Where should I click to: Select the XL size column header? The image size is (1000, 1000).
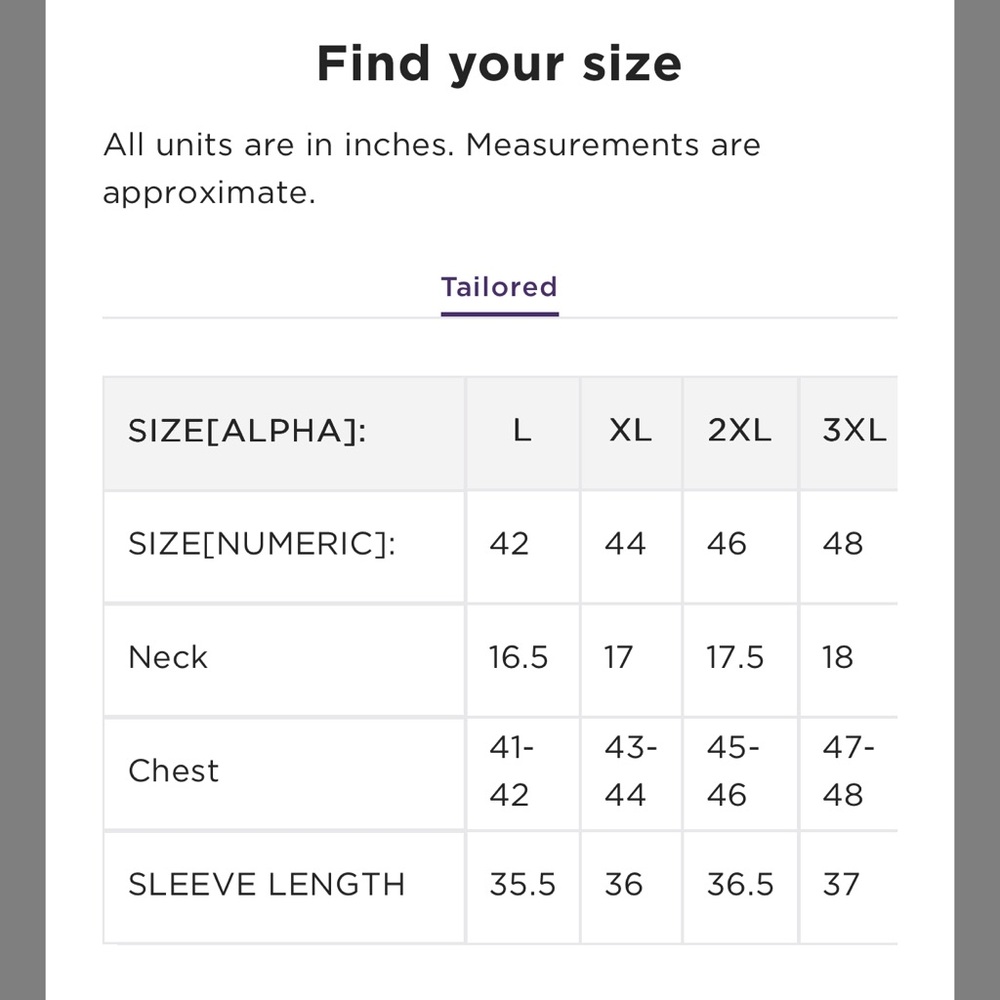[630, 432]
